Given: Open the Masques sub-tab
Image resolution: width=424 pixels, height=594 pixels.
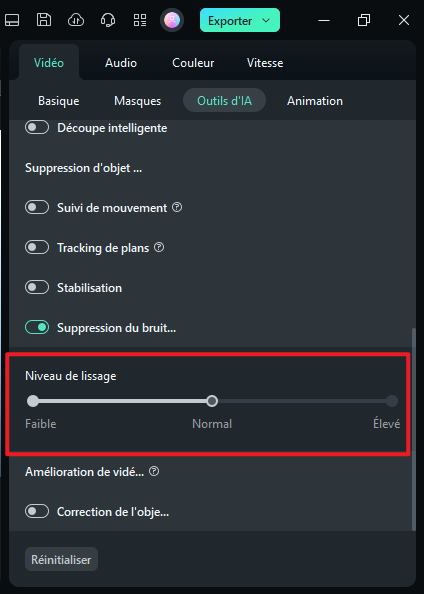Looking at the screenshot, I should click(138, 101).
